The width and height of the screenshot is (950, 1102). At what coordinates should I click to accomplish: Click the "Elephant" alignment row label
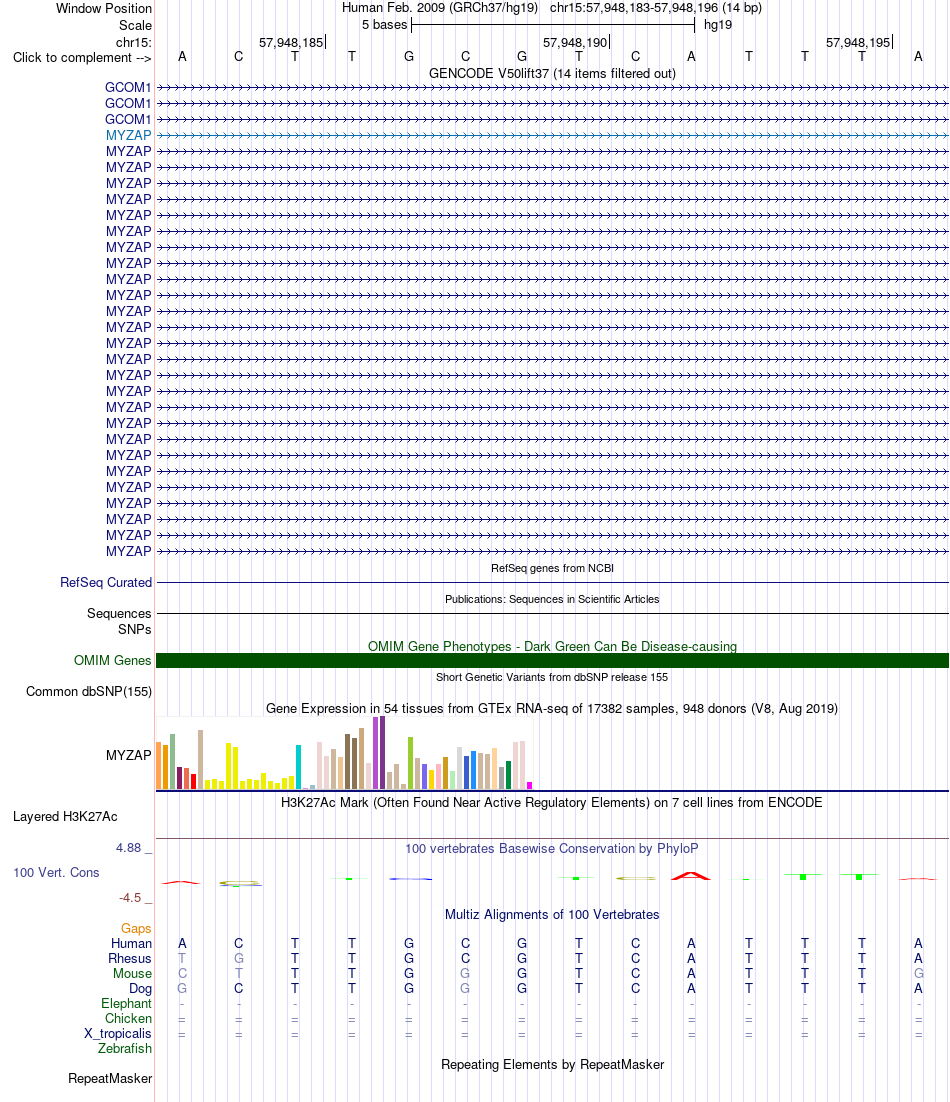(x=126, y=1003)
